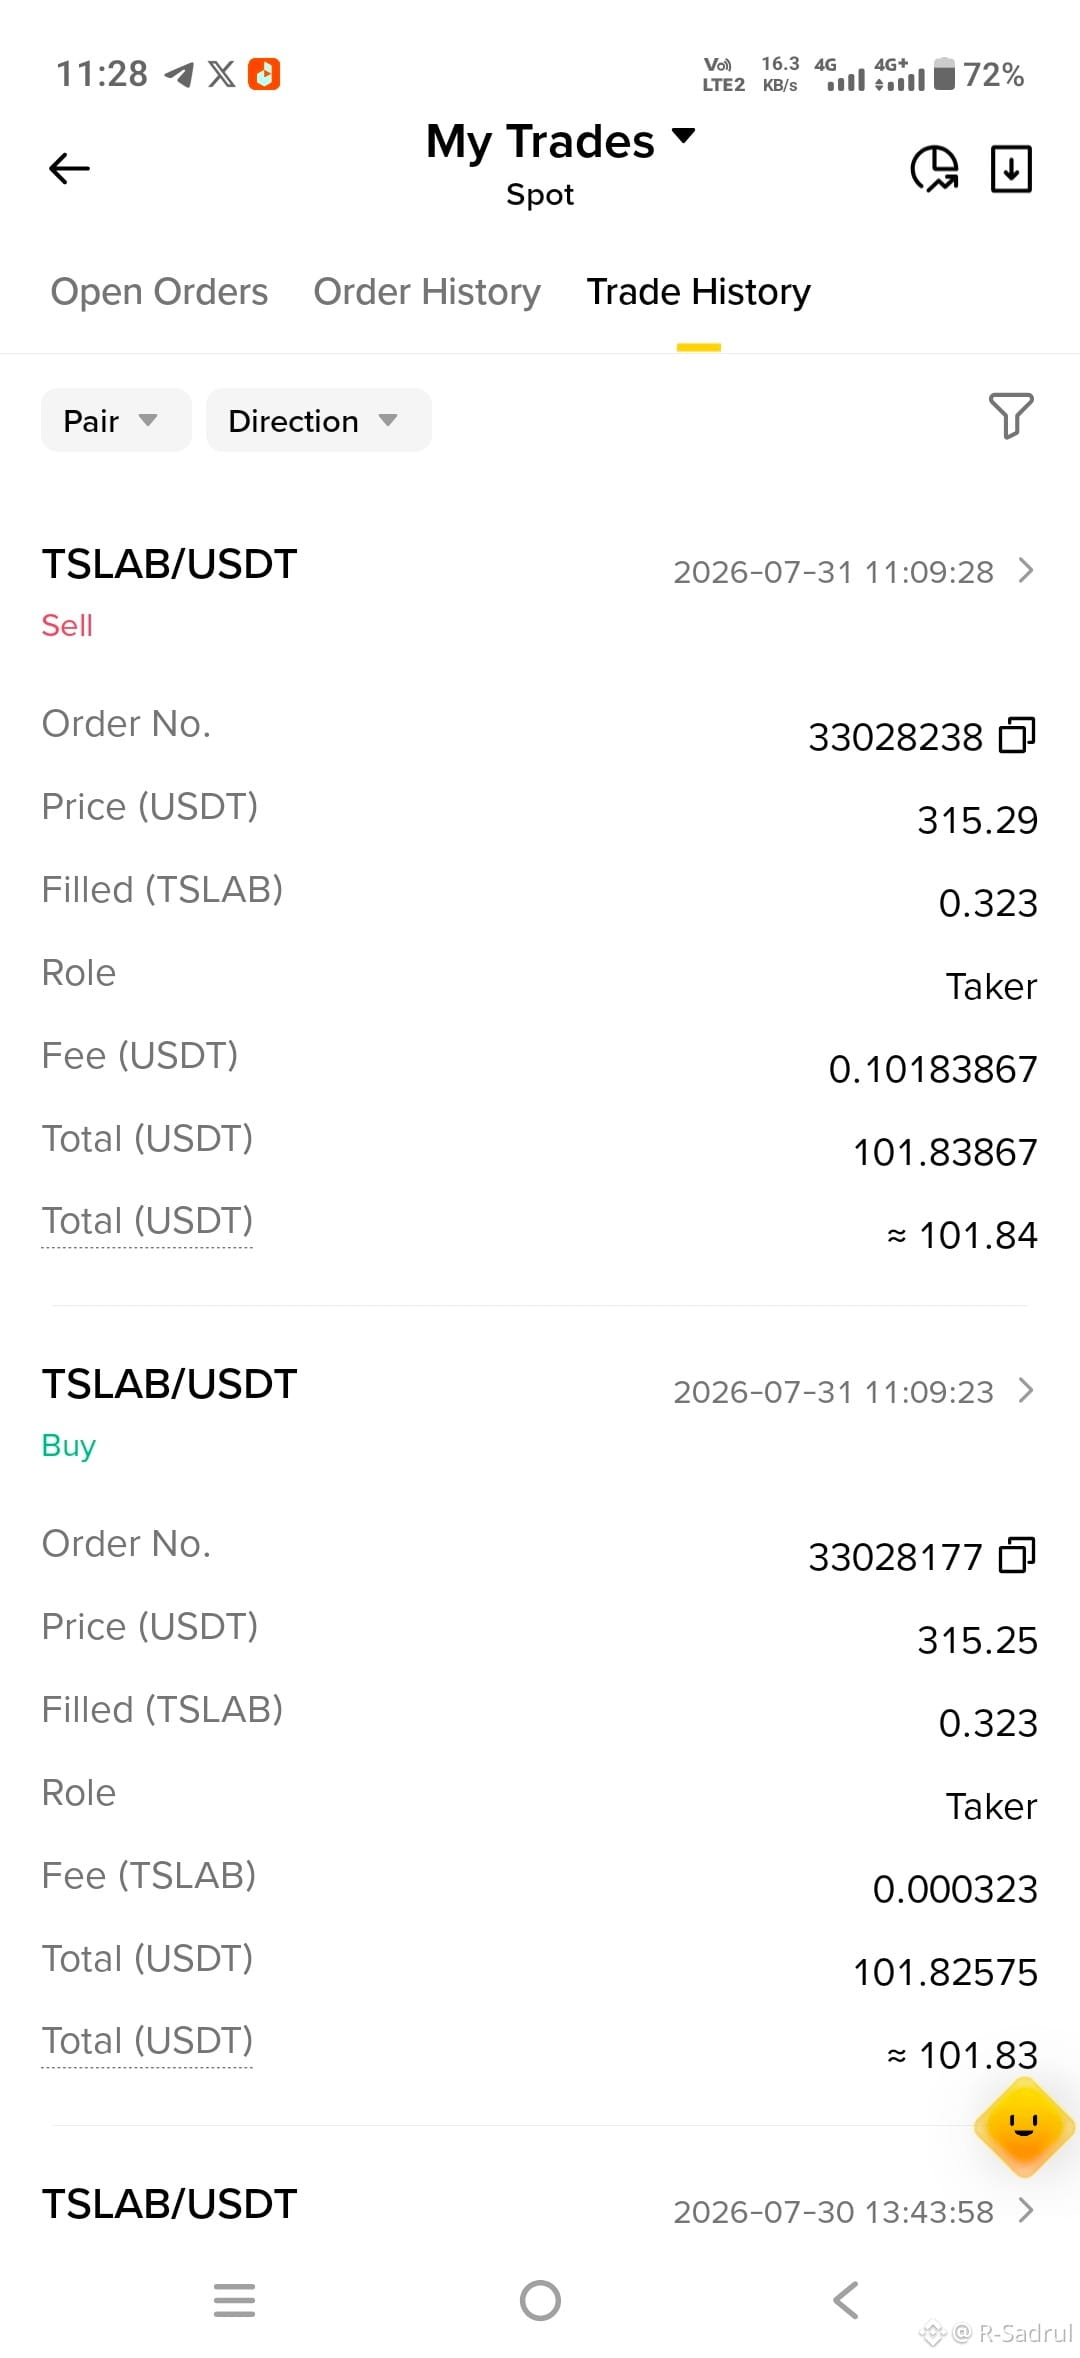Expand the 11:09:23 buy trade details
Screen dimensions: 1080x2358
tap(1025, 1390)
